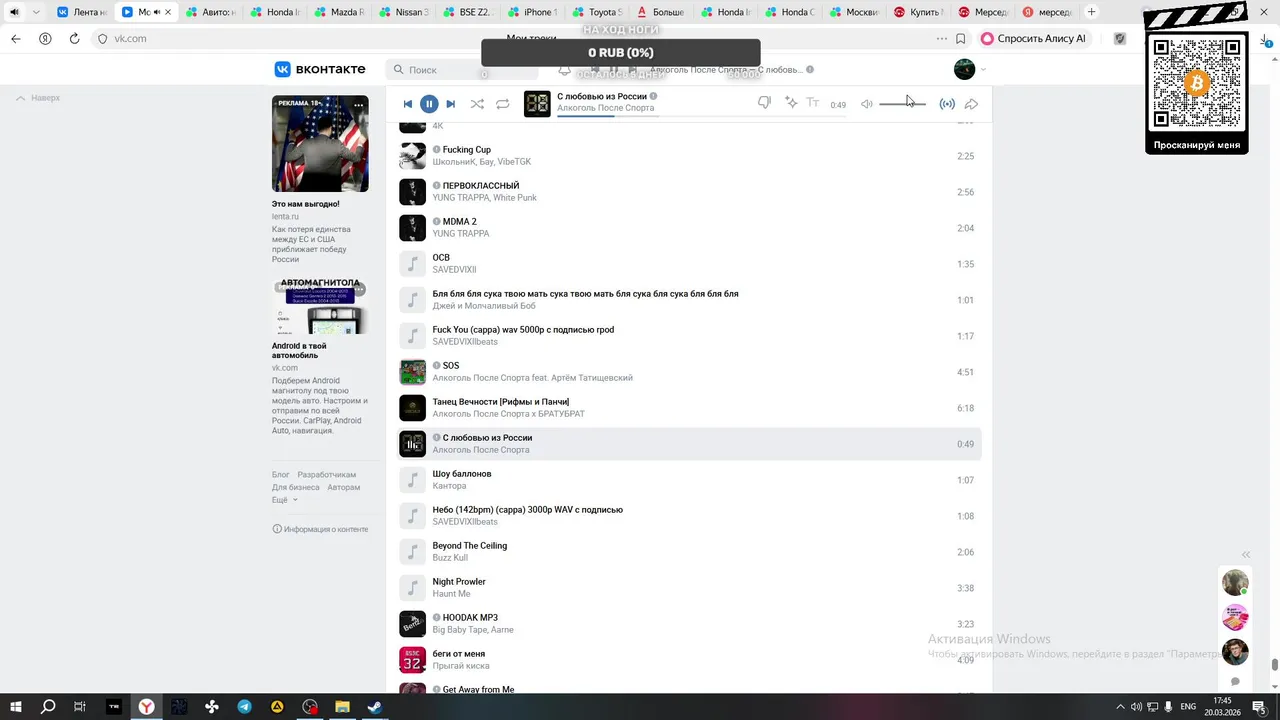This screenshot has width=1280, height=720.
Task: Play the MDMA 2 track cover
Action: click(413, 228)
